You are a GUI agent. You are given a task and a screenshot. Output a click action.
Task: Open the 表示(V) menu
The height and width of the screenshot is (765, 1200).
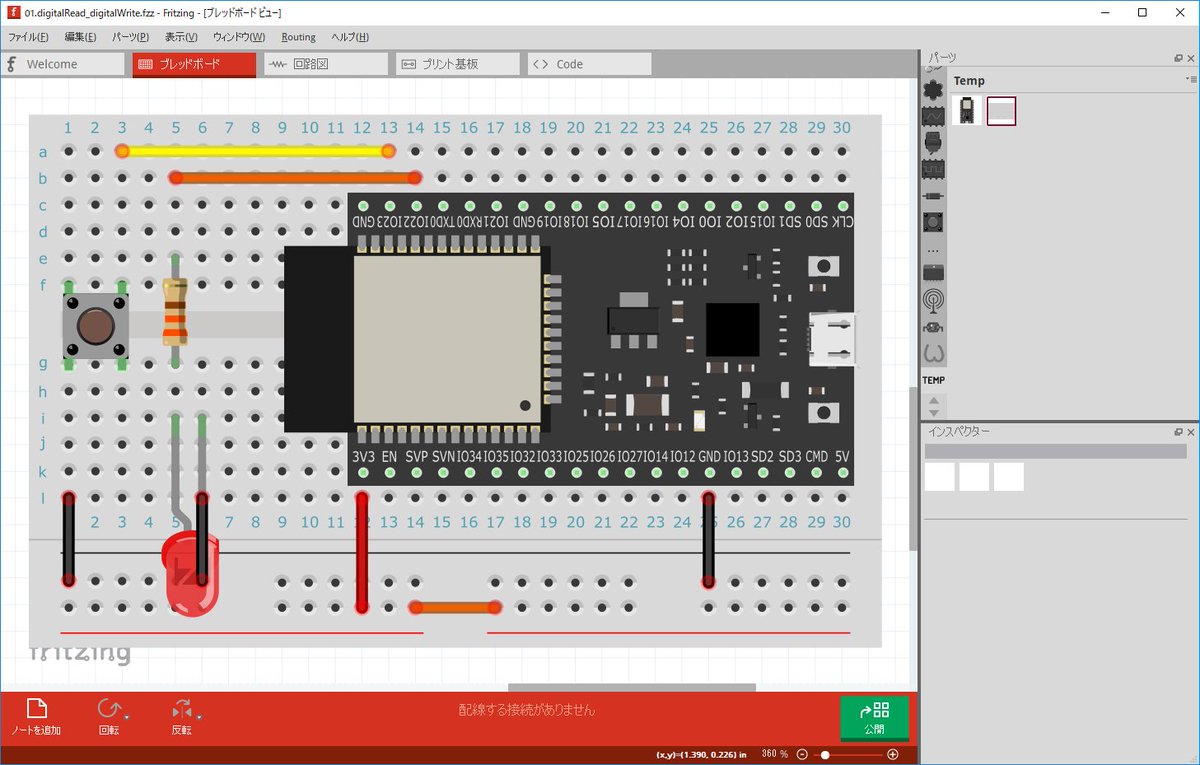(x=181, y=37)
